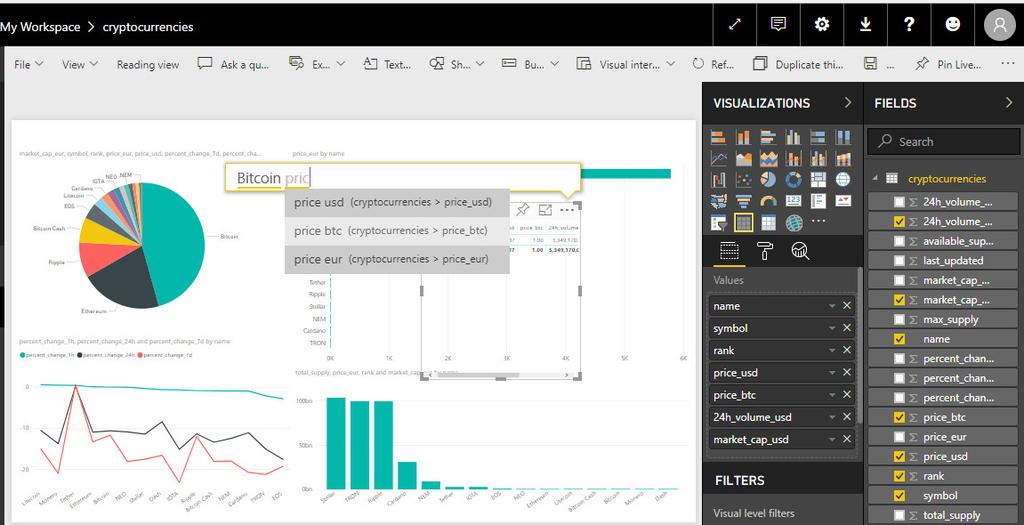Select the funnel visualization

743,201
